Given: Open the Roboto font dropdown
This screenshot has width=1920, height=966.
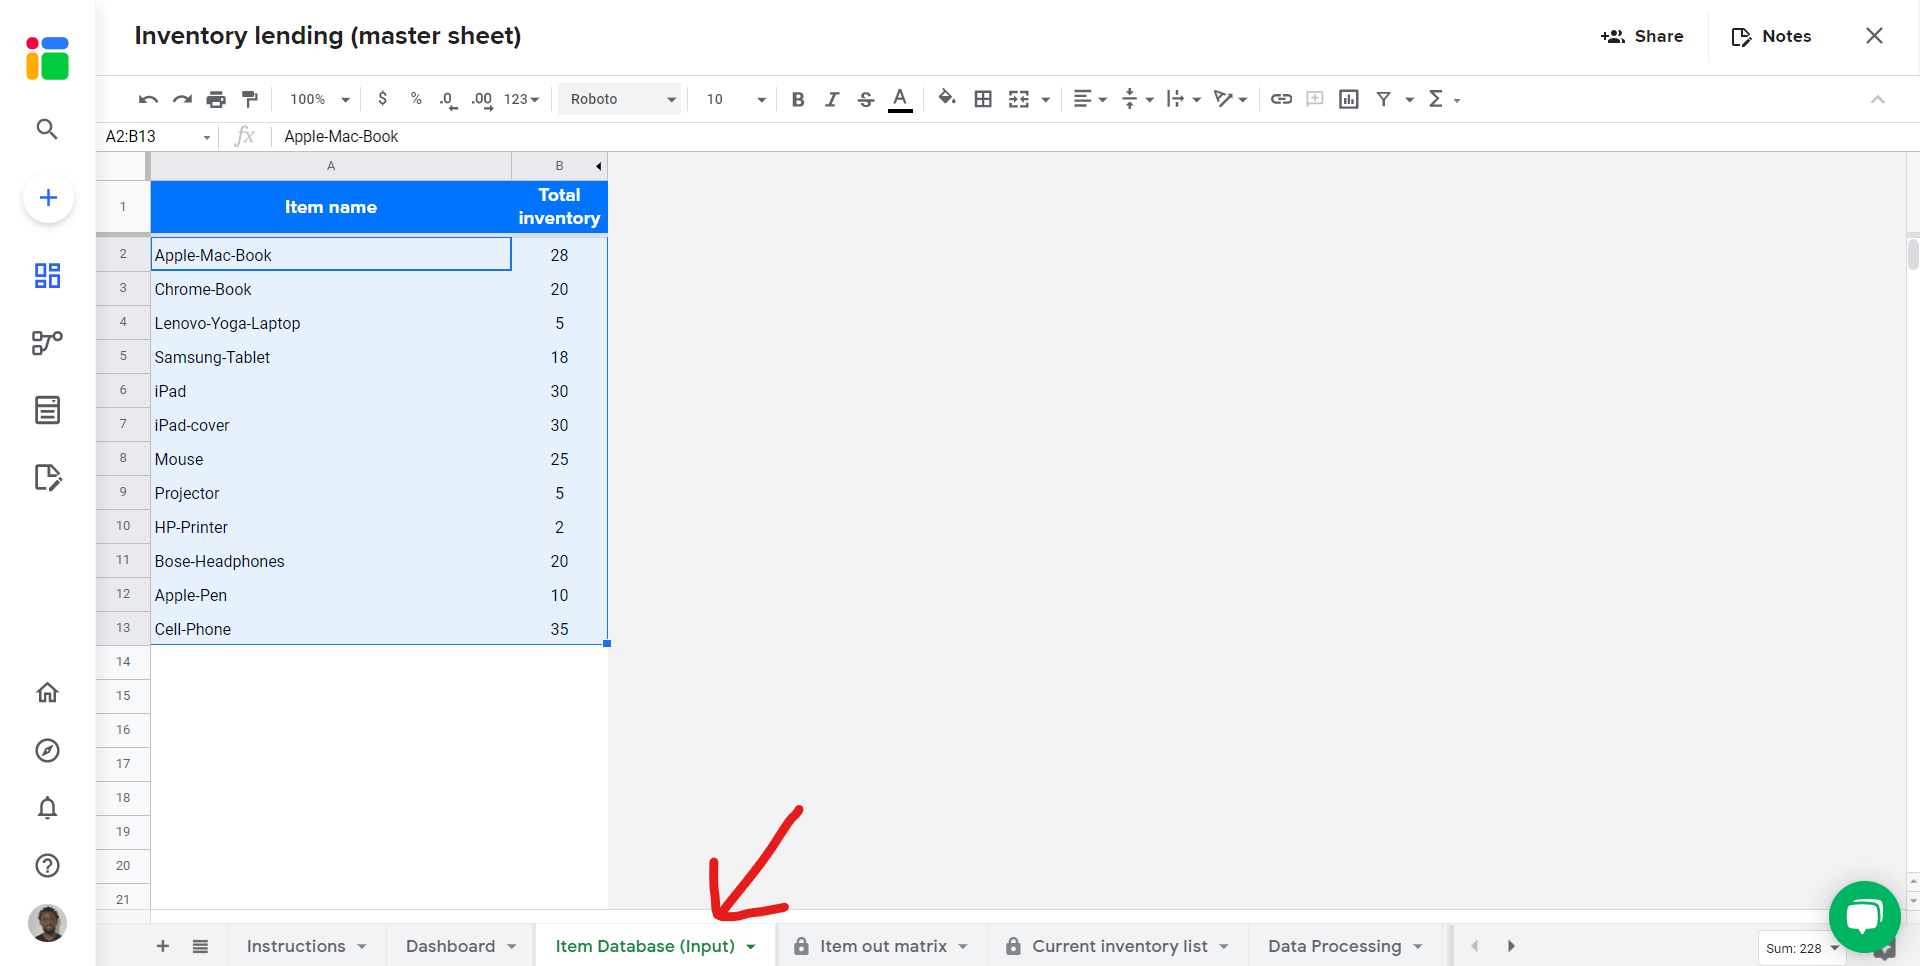Looking at the screenshot, I should click(620, 99).
